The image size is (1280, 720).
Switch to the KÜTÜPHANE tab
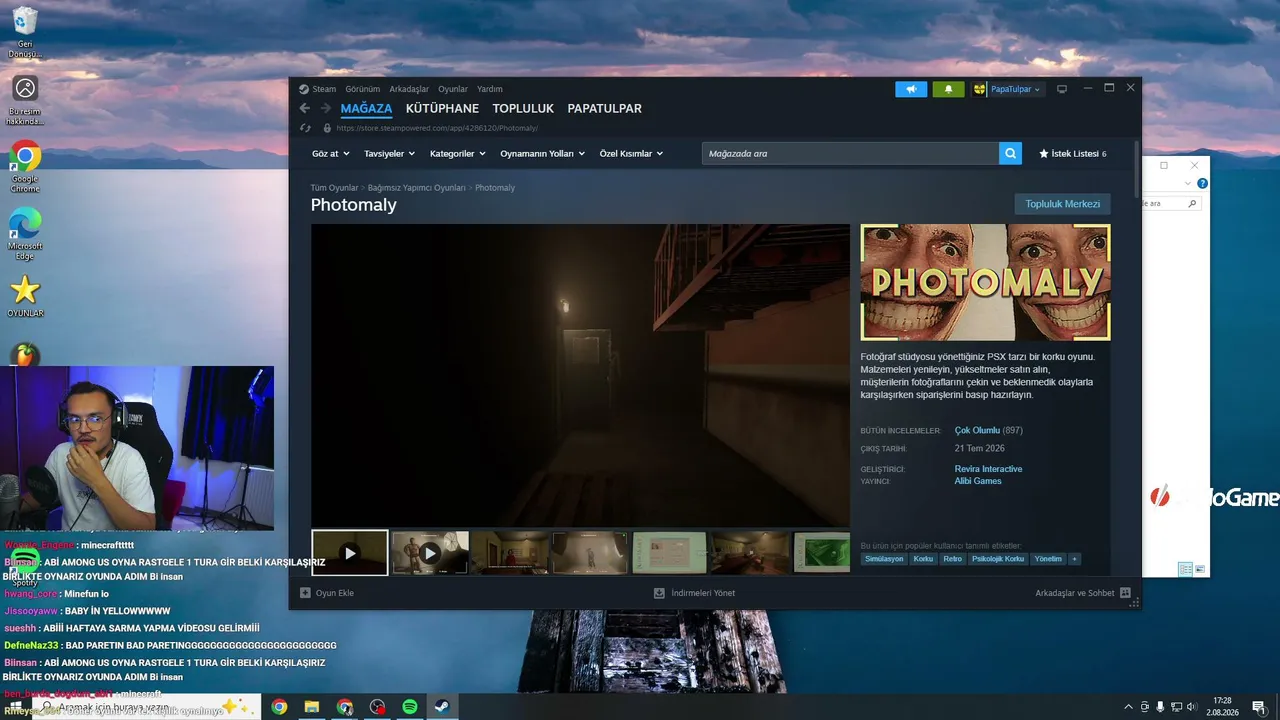point(442,108)
